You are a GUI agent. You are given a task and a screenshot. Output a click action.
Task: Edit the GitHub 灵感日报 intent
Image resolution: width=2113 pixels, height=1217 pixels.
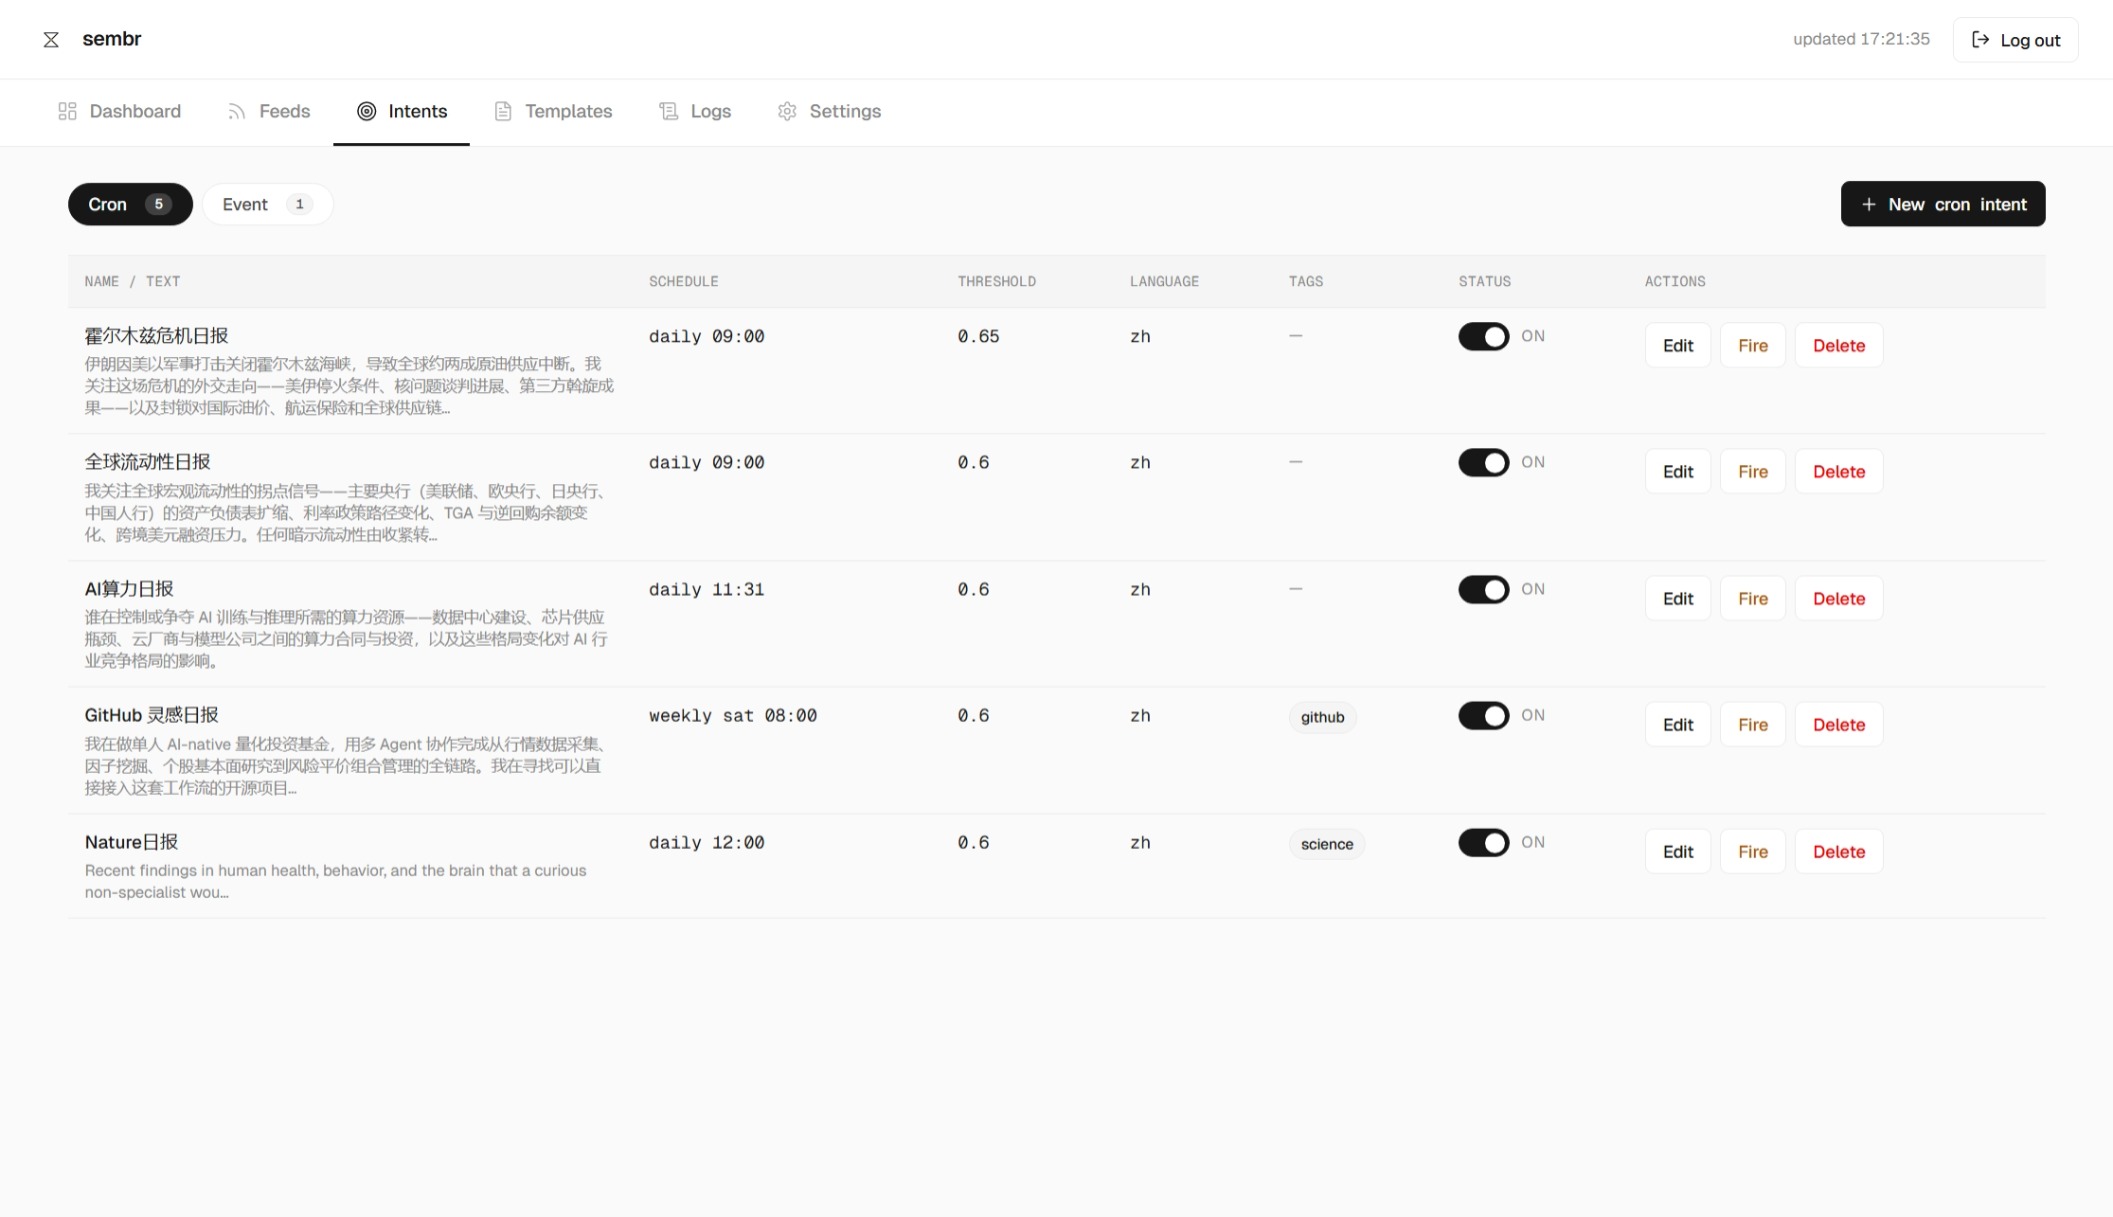(x=1678, y=724)
